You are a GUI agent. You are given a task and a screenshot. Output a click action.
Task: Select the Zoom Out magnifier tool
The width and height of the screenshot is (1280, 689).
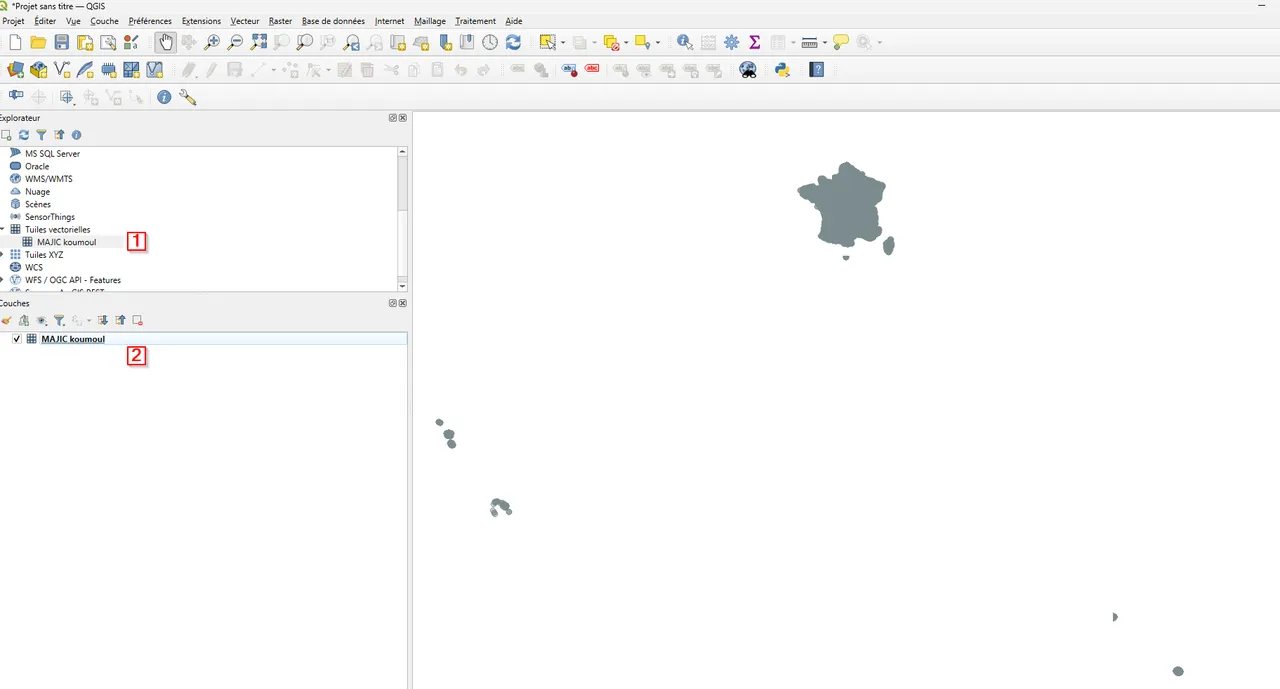(x=235, y=42)
